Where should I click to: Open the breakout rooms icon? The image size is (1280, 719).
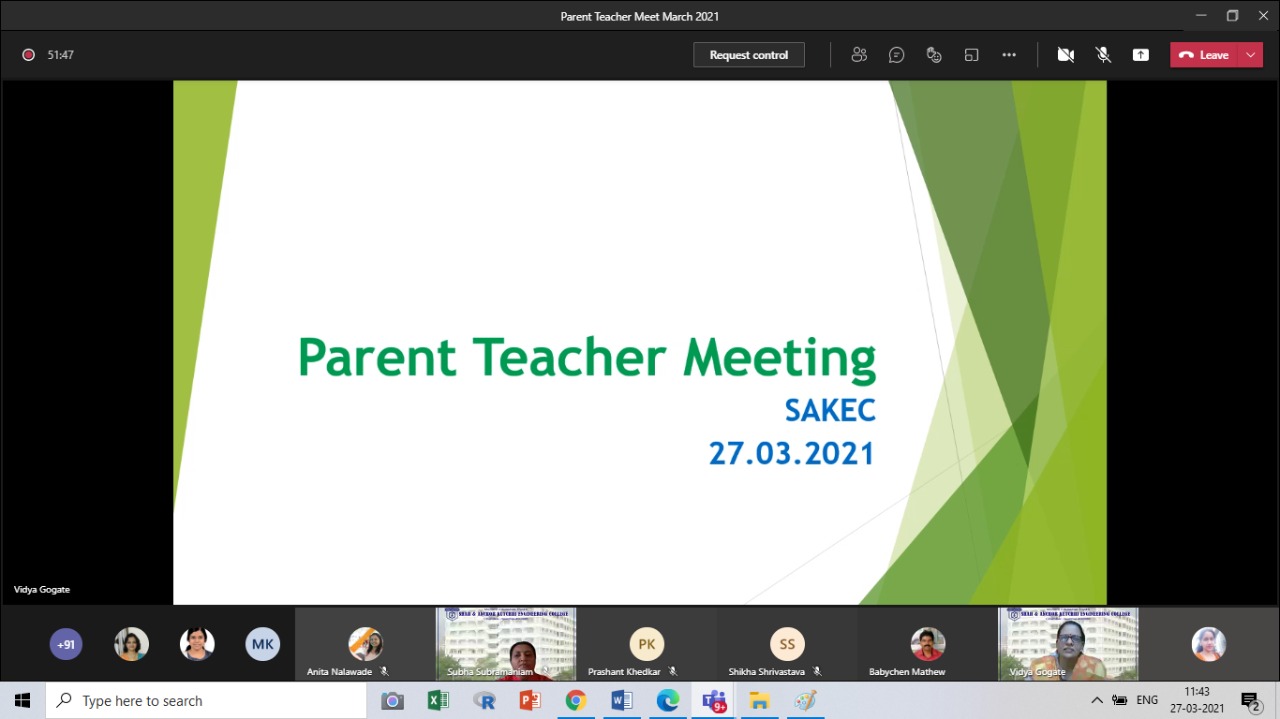click(971, 55)
